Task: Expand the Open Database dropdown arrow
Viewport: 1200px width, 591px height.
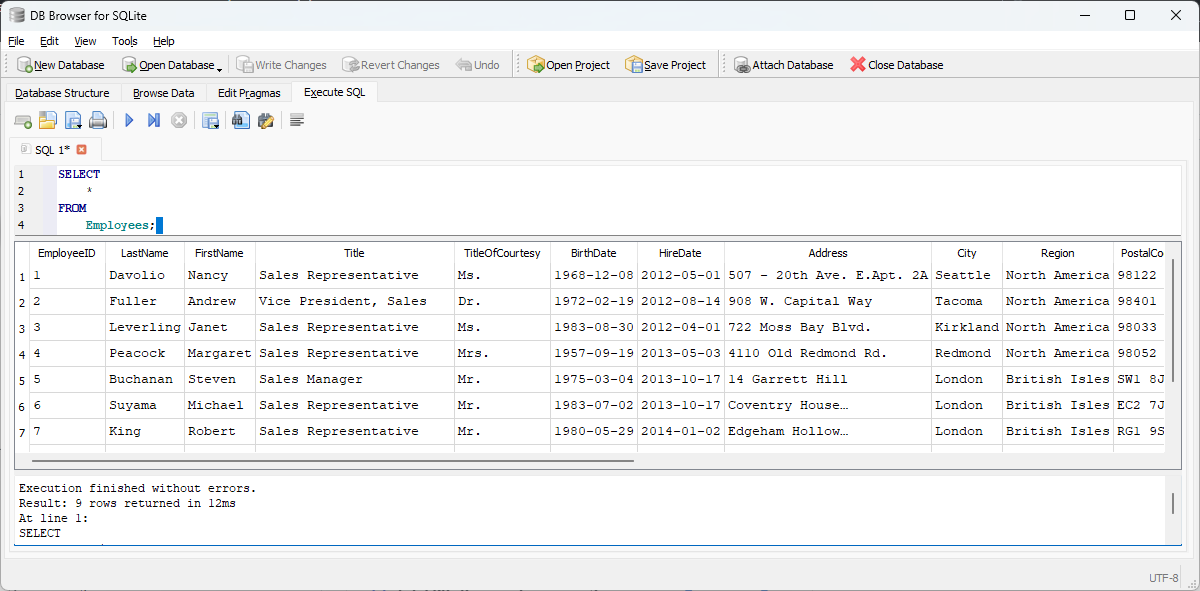Action: [219, 67]
